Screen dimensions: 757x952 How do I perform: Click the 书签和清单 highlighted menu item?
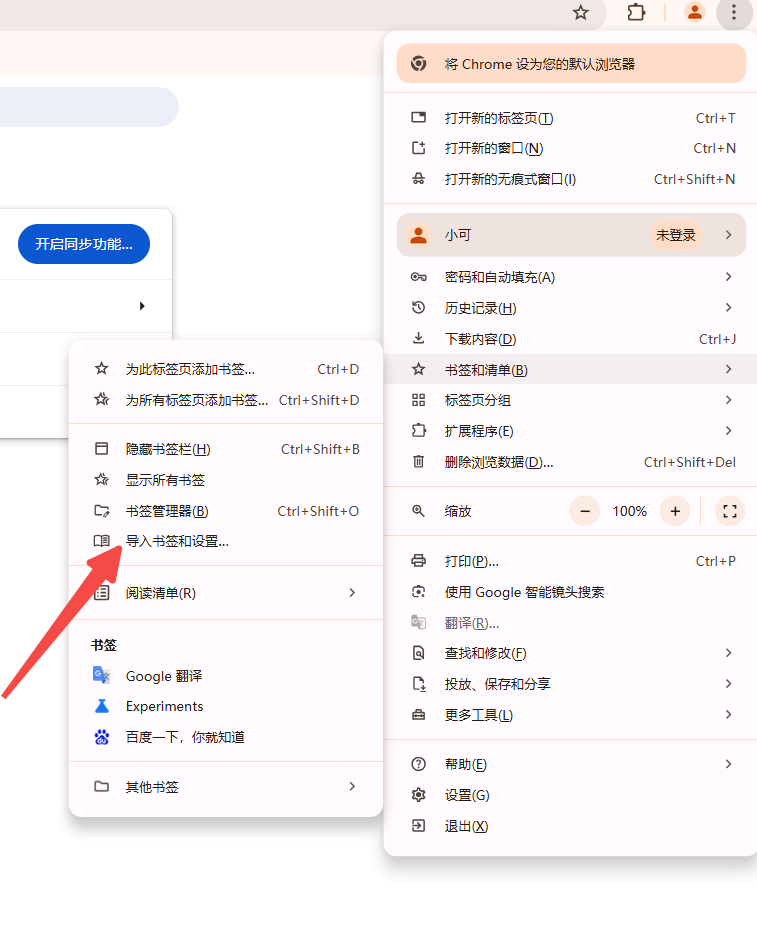[x=571, y=369]
